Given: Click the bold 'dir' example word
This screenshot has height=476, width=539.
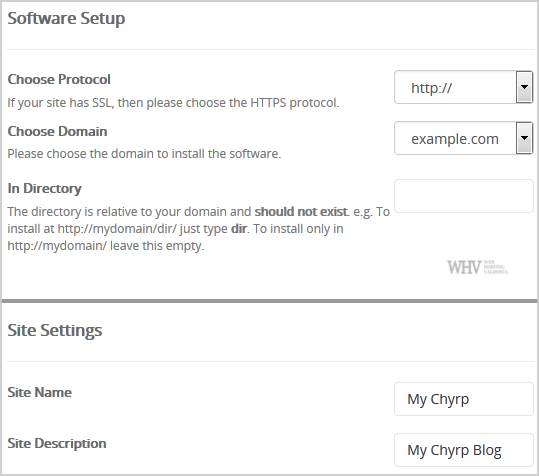Looking at the screenshot, I should 239,229.
